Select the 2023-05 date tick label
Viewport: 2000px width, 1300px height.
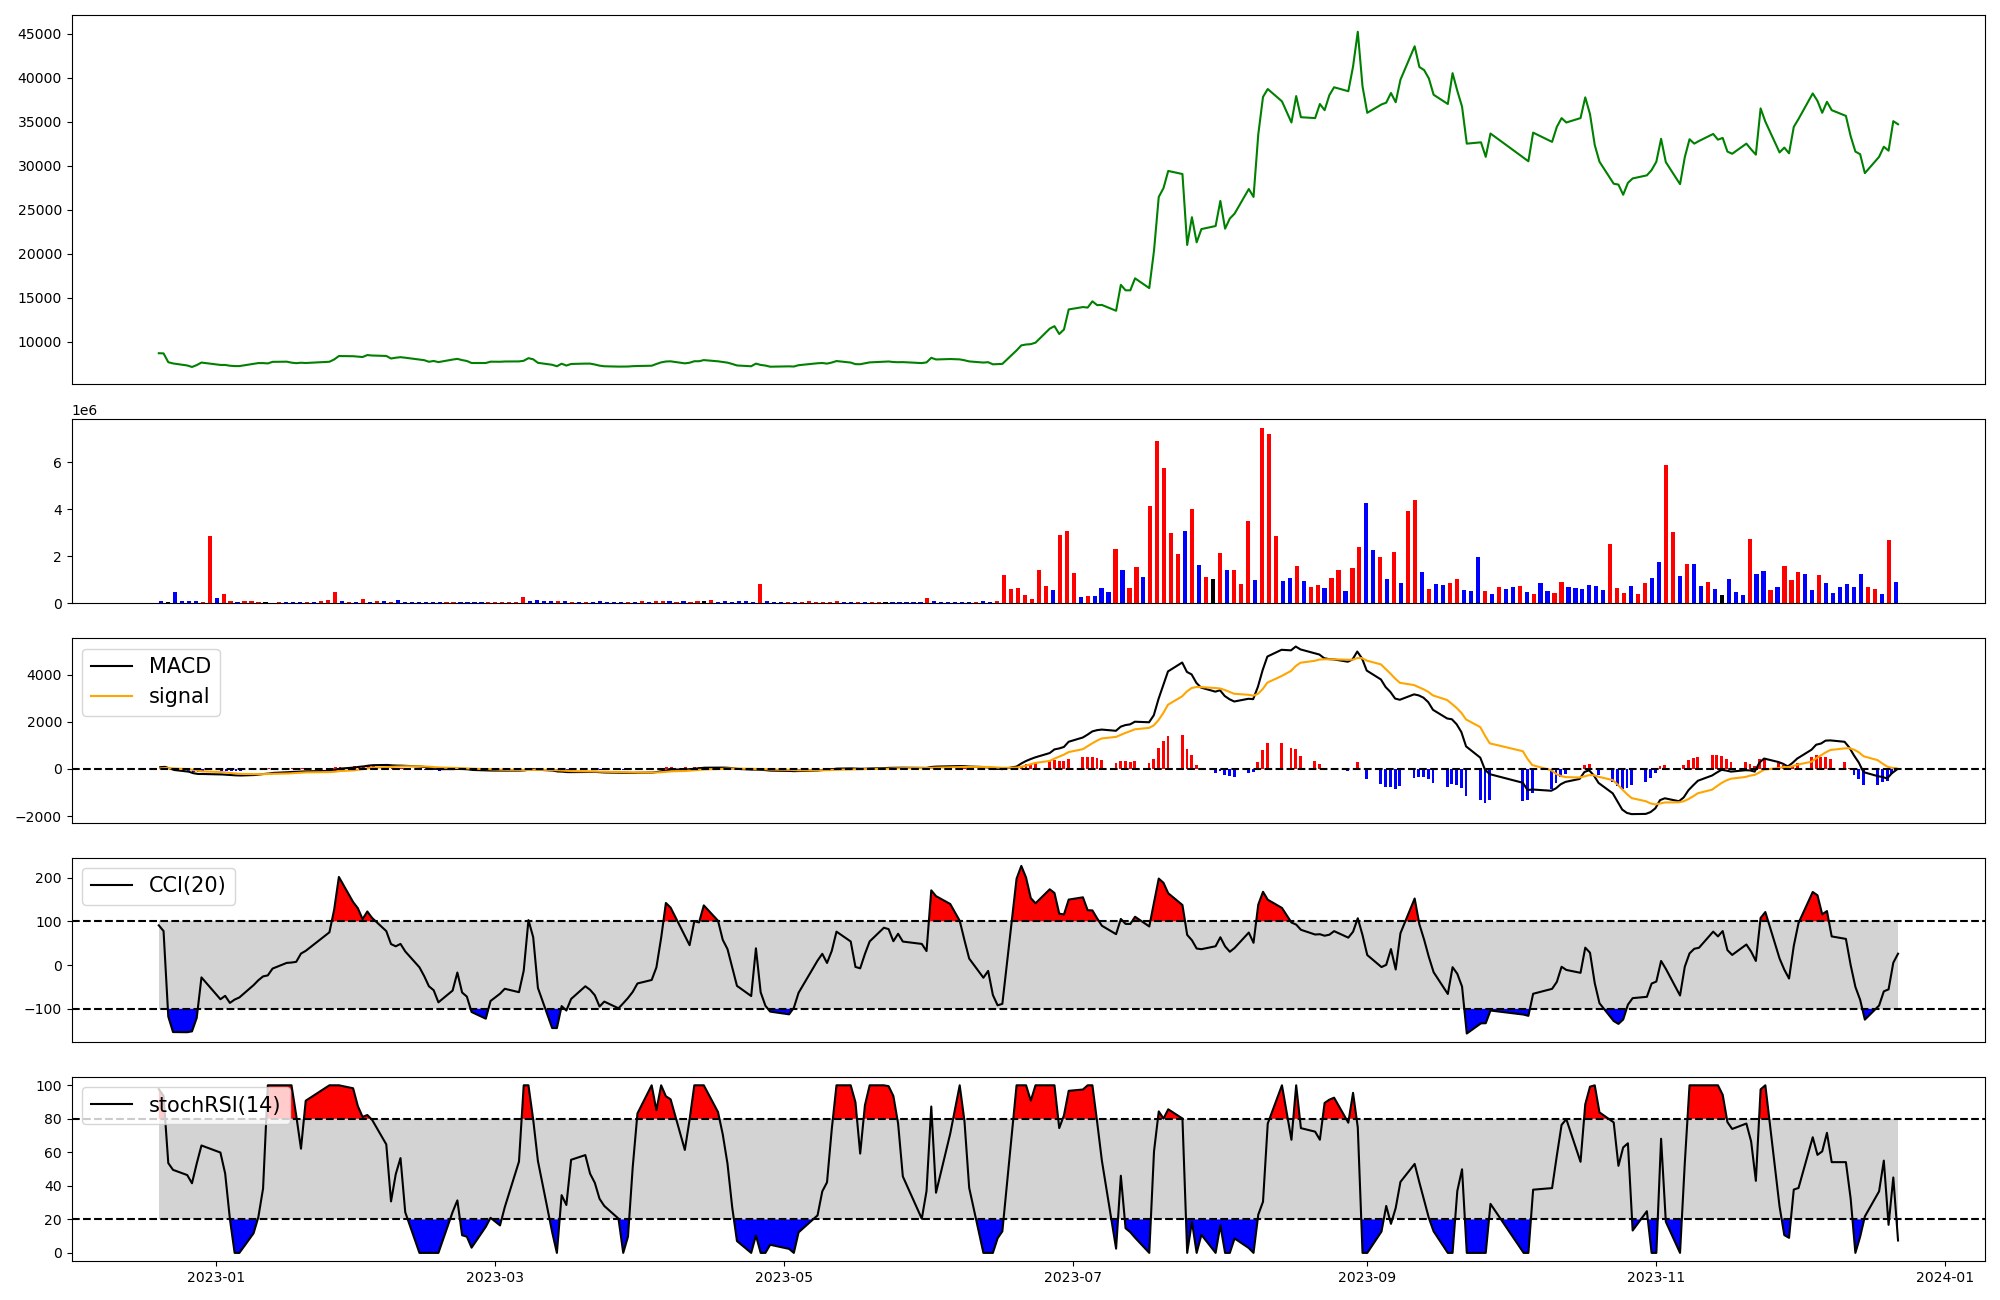(784, 1277)
